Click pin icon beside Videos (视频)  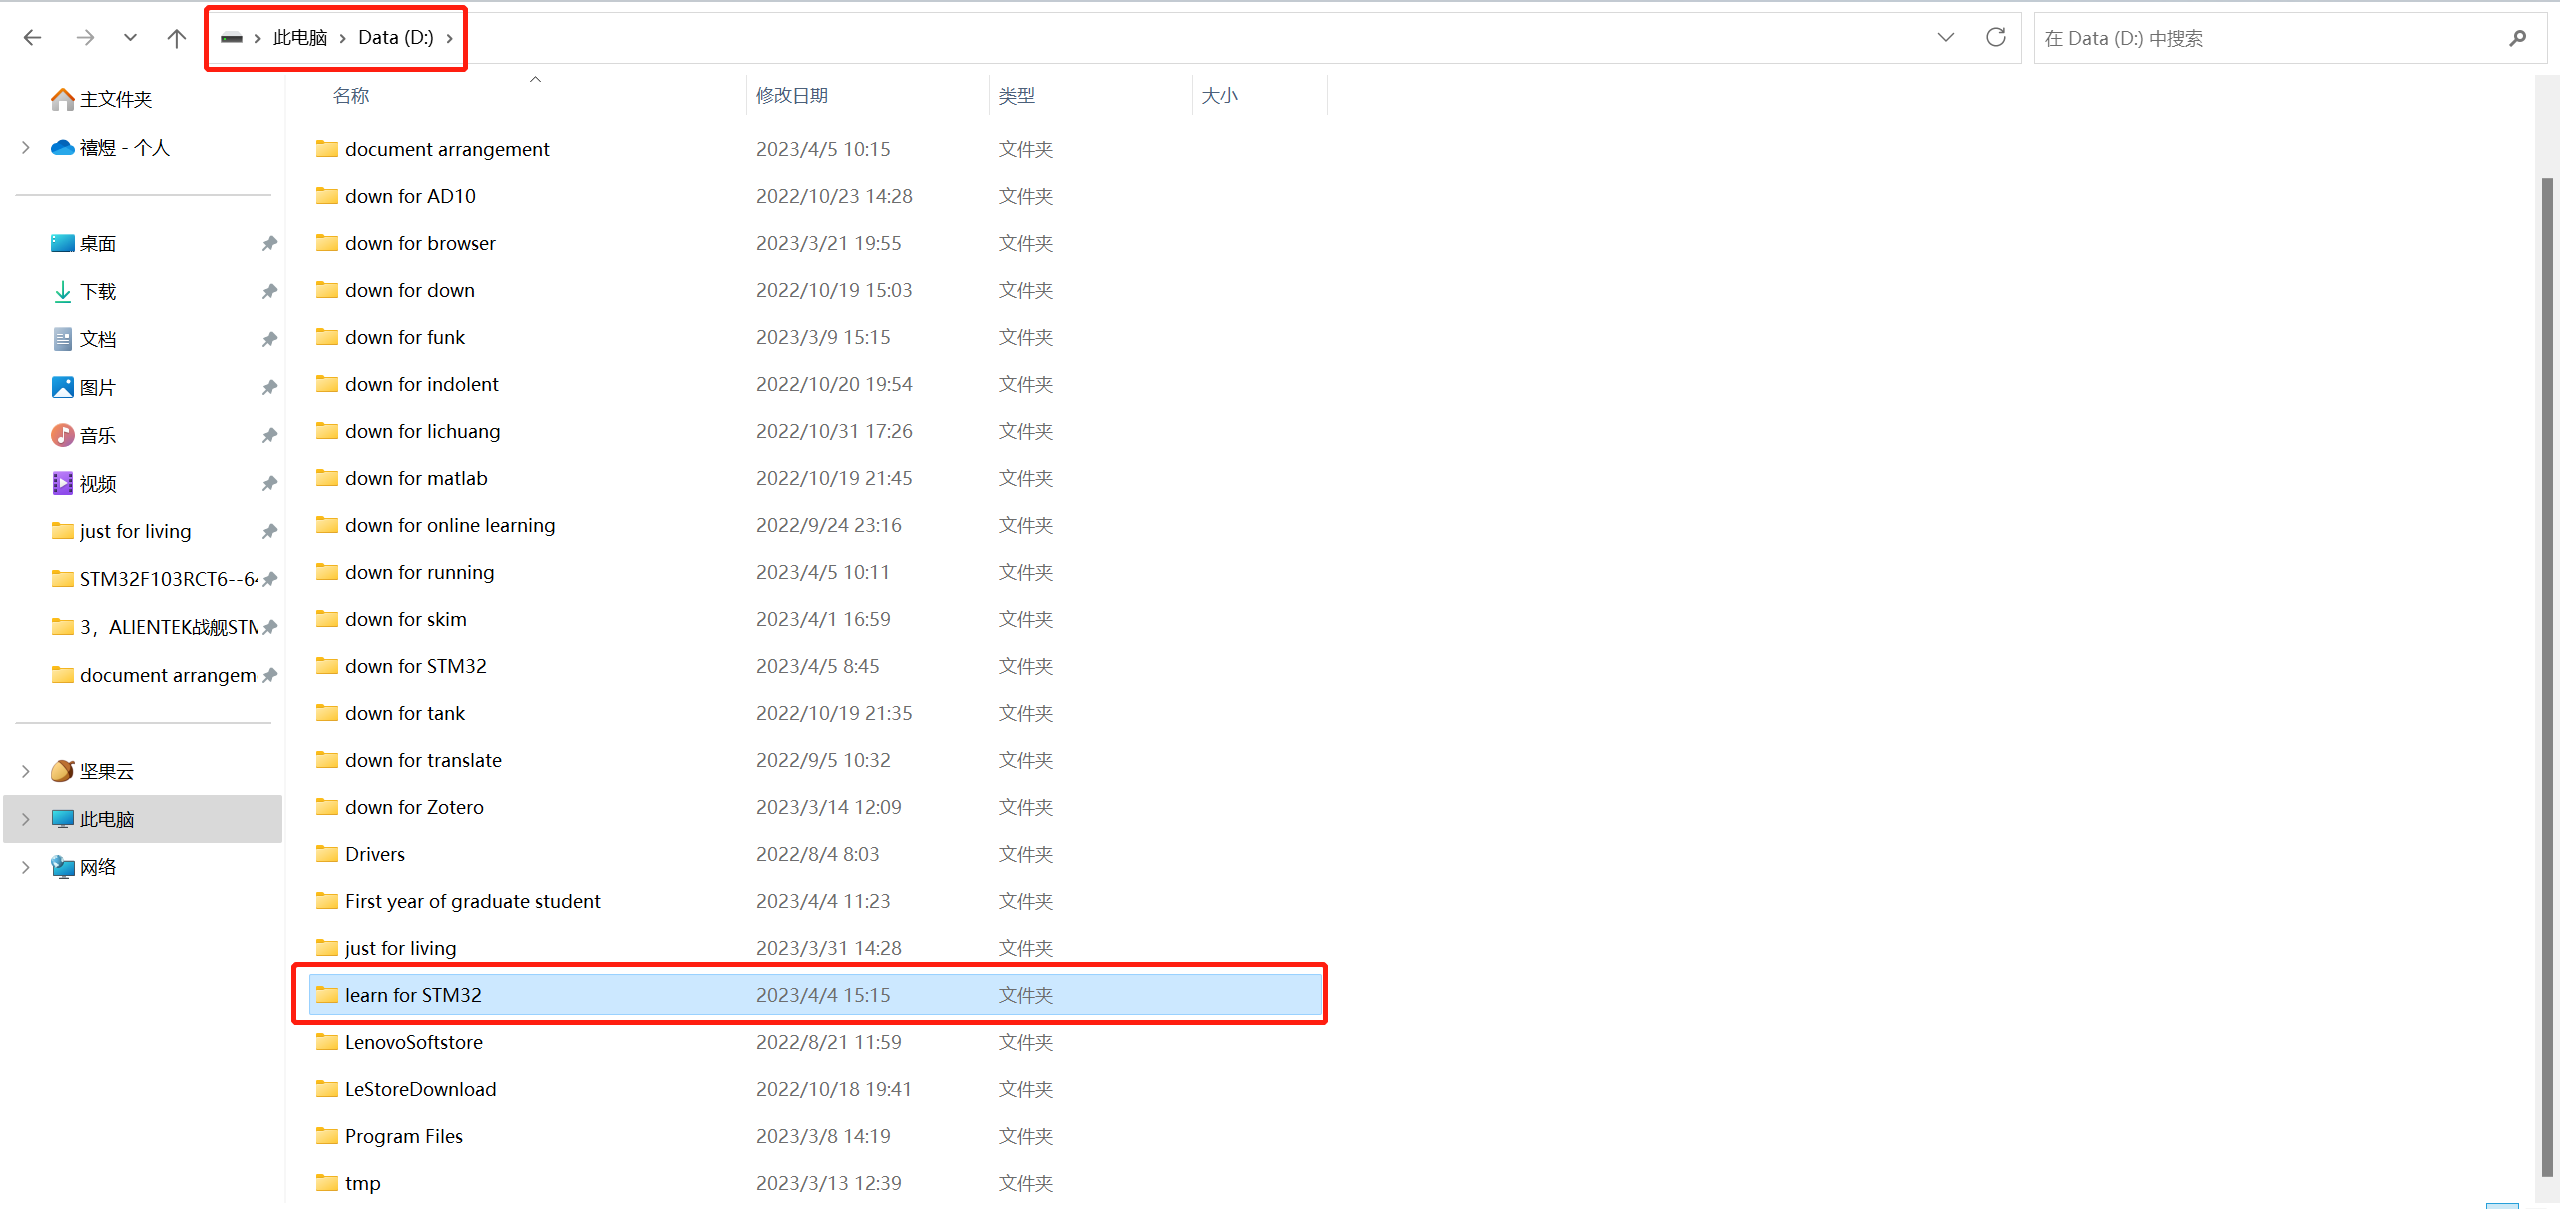point(269,483)
